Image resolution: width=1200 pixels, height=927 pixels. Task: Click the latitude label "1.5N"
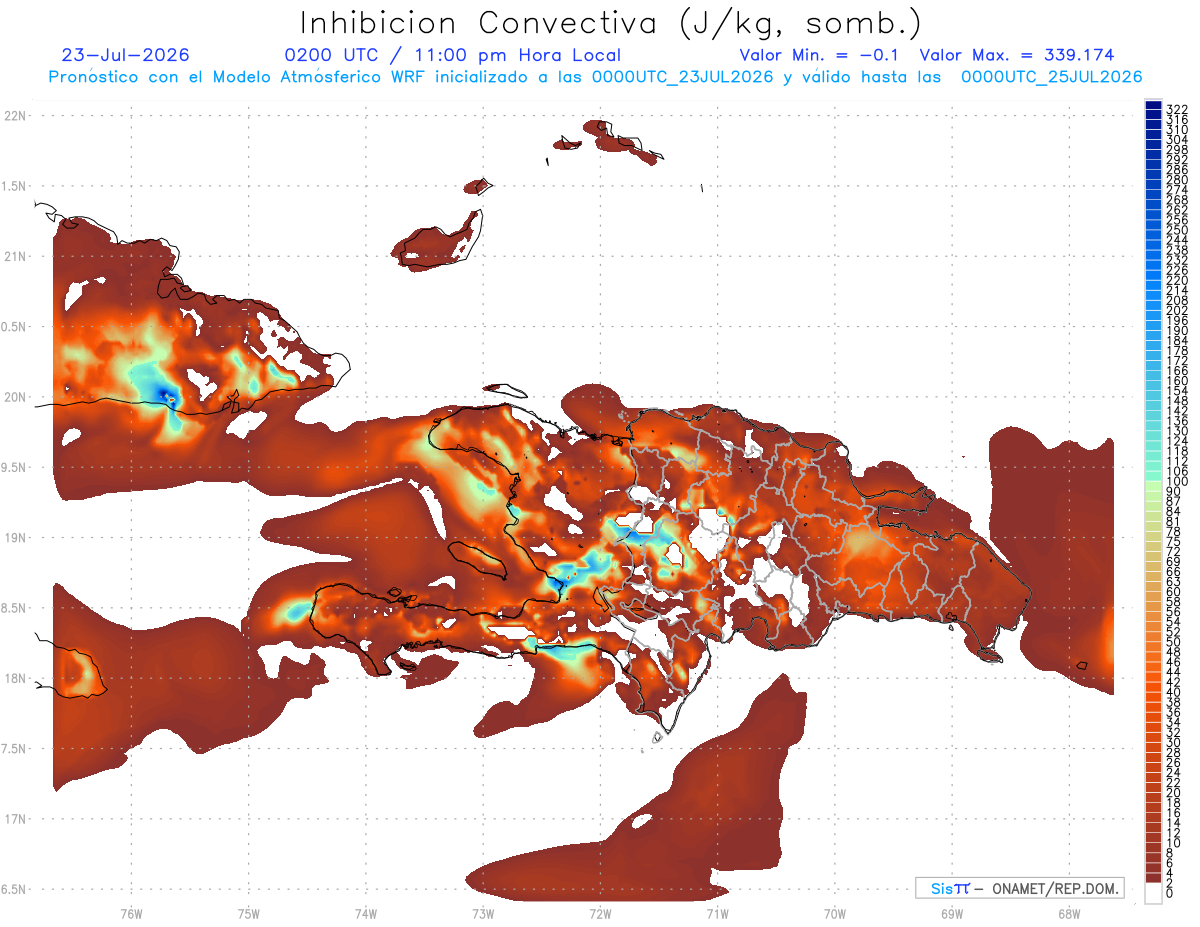pyautogui.click(x=14, y=186)
